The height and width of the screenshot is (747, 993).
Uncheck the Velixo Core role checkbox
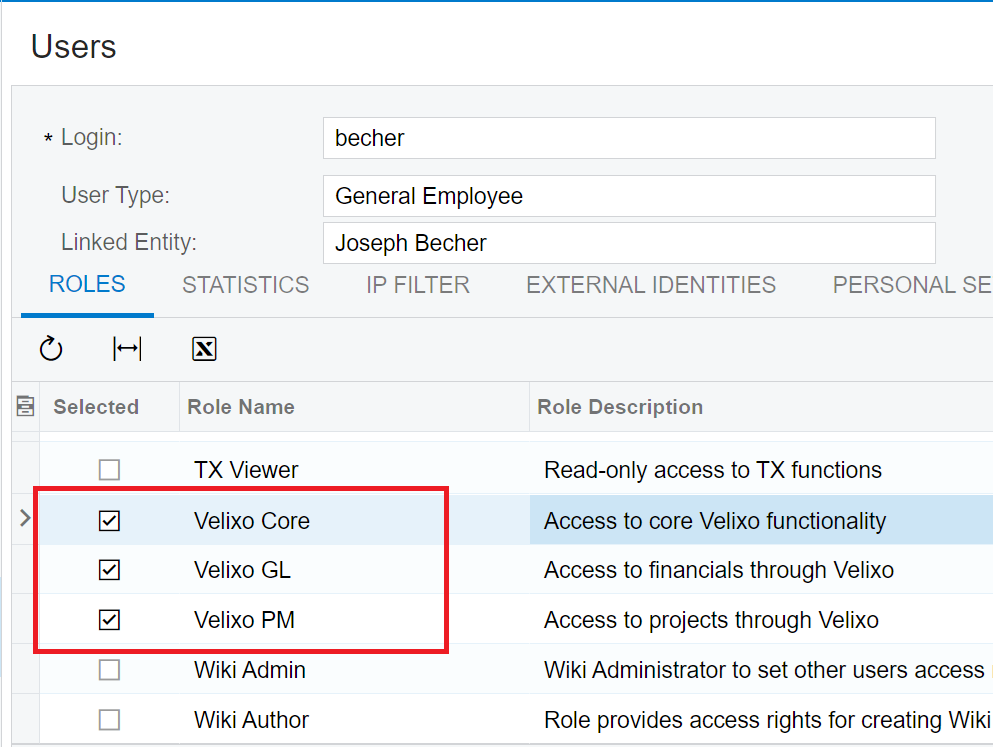coord(110,521)
